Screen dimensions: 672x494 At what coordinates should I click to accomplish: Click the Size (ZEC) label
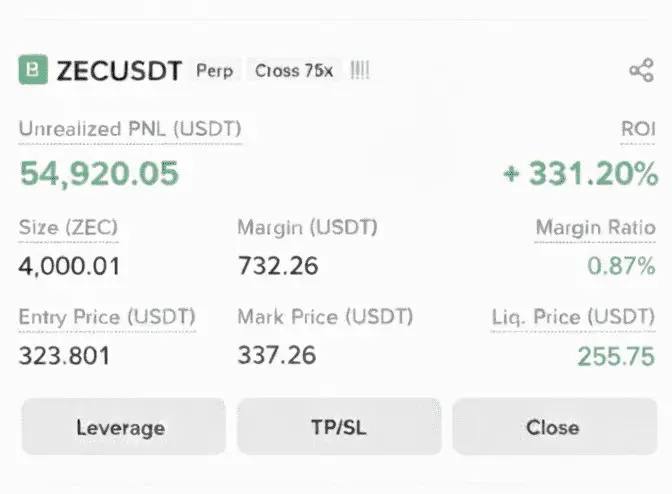point(68,227)
